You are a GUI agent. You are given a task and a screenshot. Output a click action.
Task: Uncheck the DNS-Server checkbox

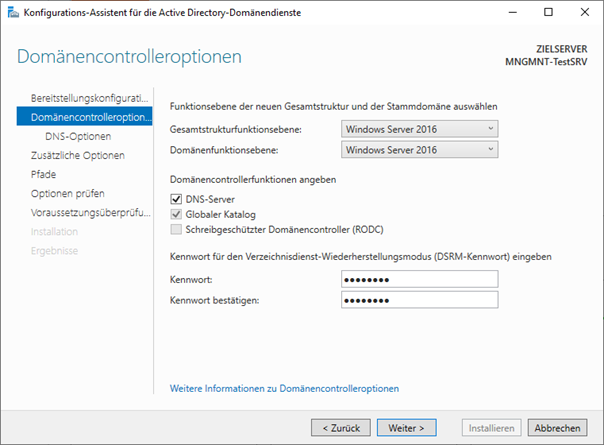click(x=177, y=199)
